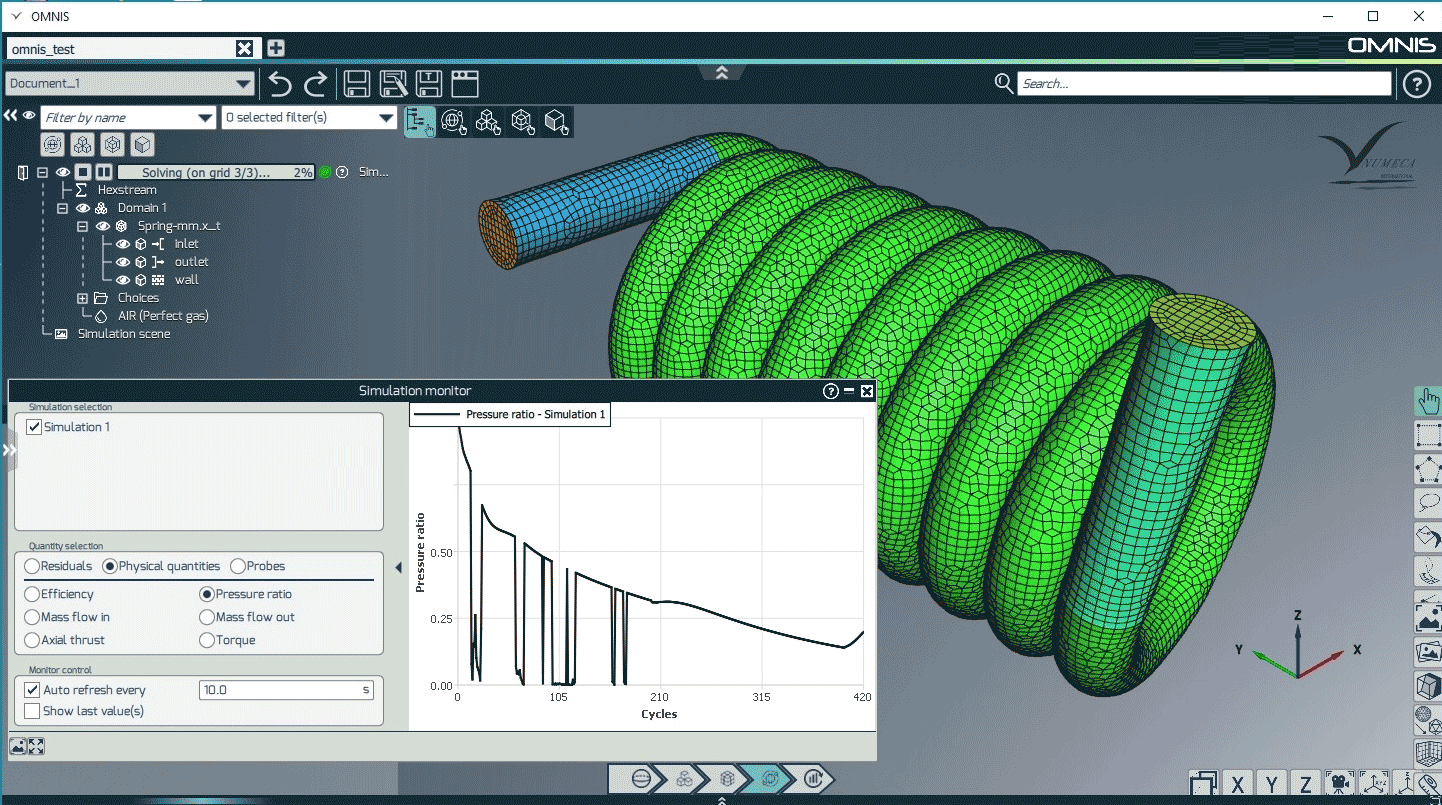The width and height of the screenshot is (1442, 805).
Task: Undo the last action in the toolbar
Action: 281,84
